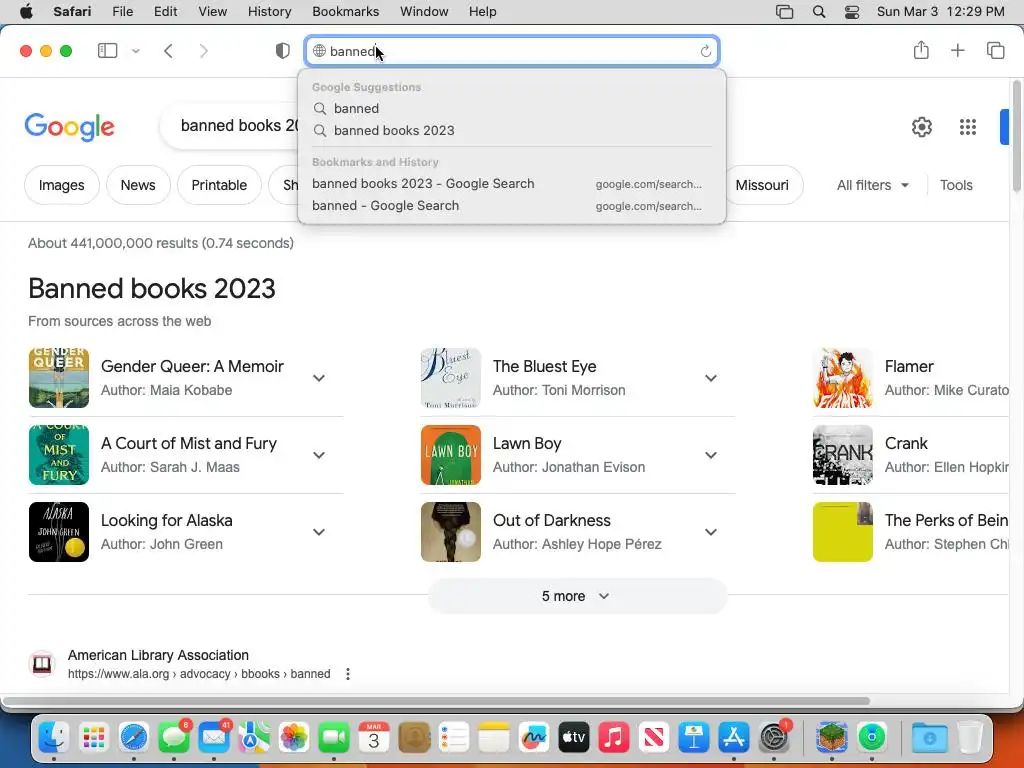Open the Google apps grid

(968, 127)
